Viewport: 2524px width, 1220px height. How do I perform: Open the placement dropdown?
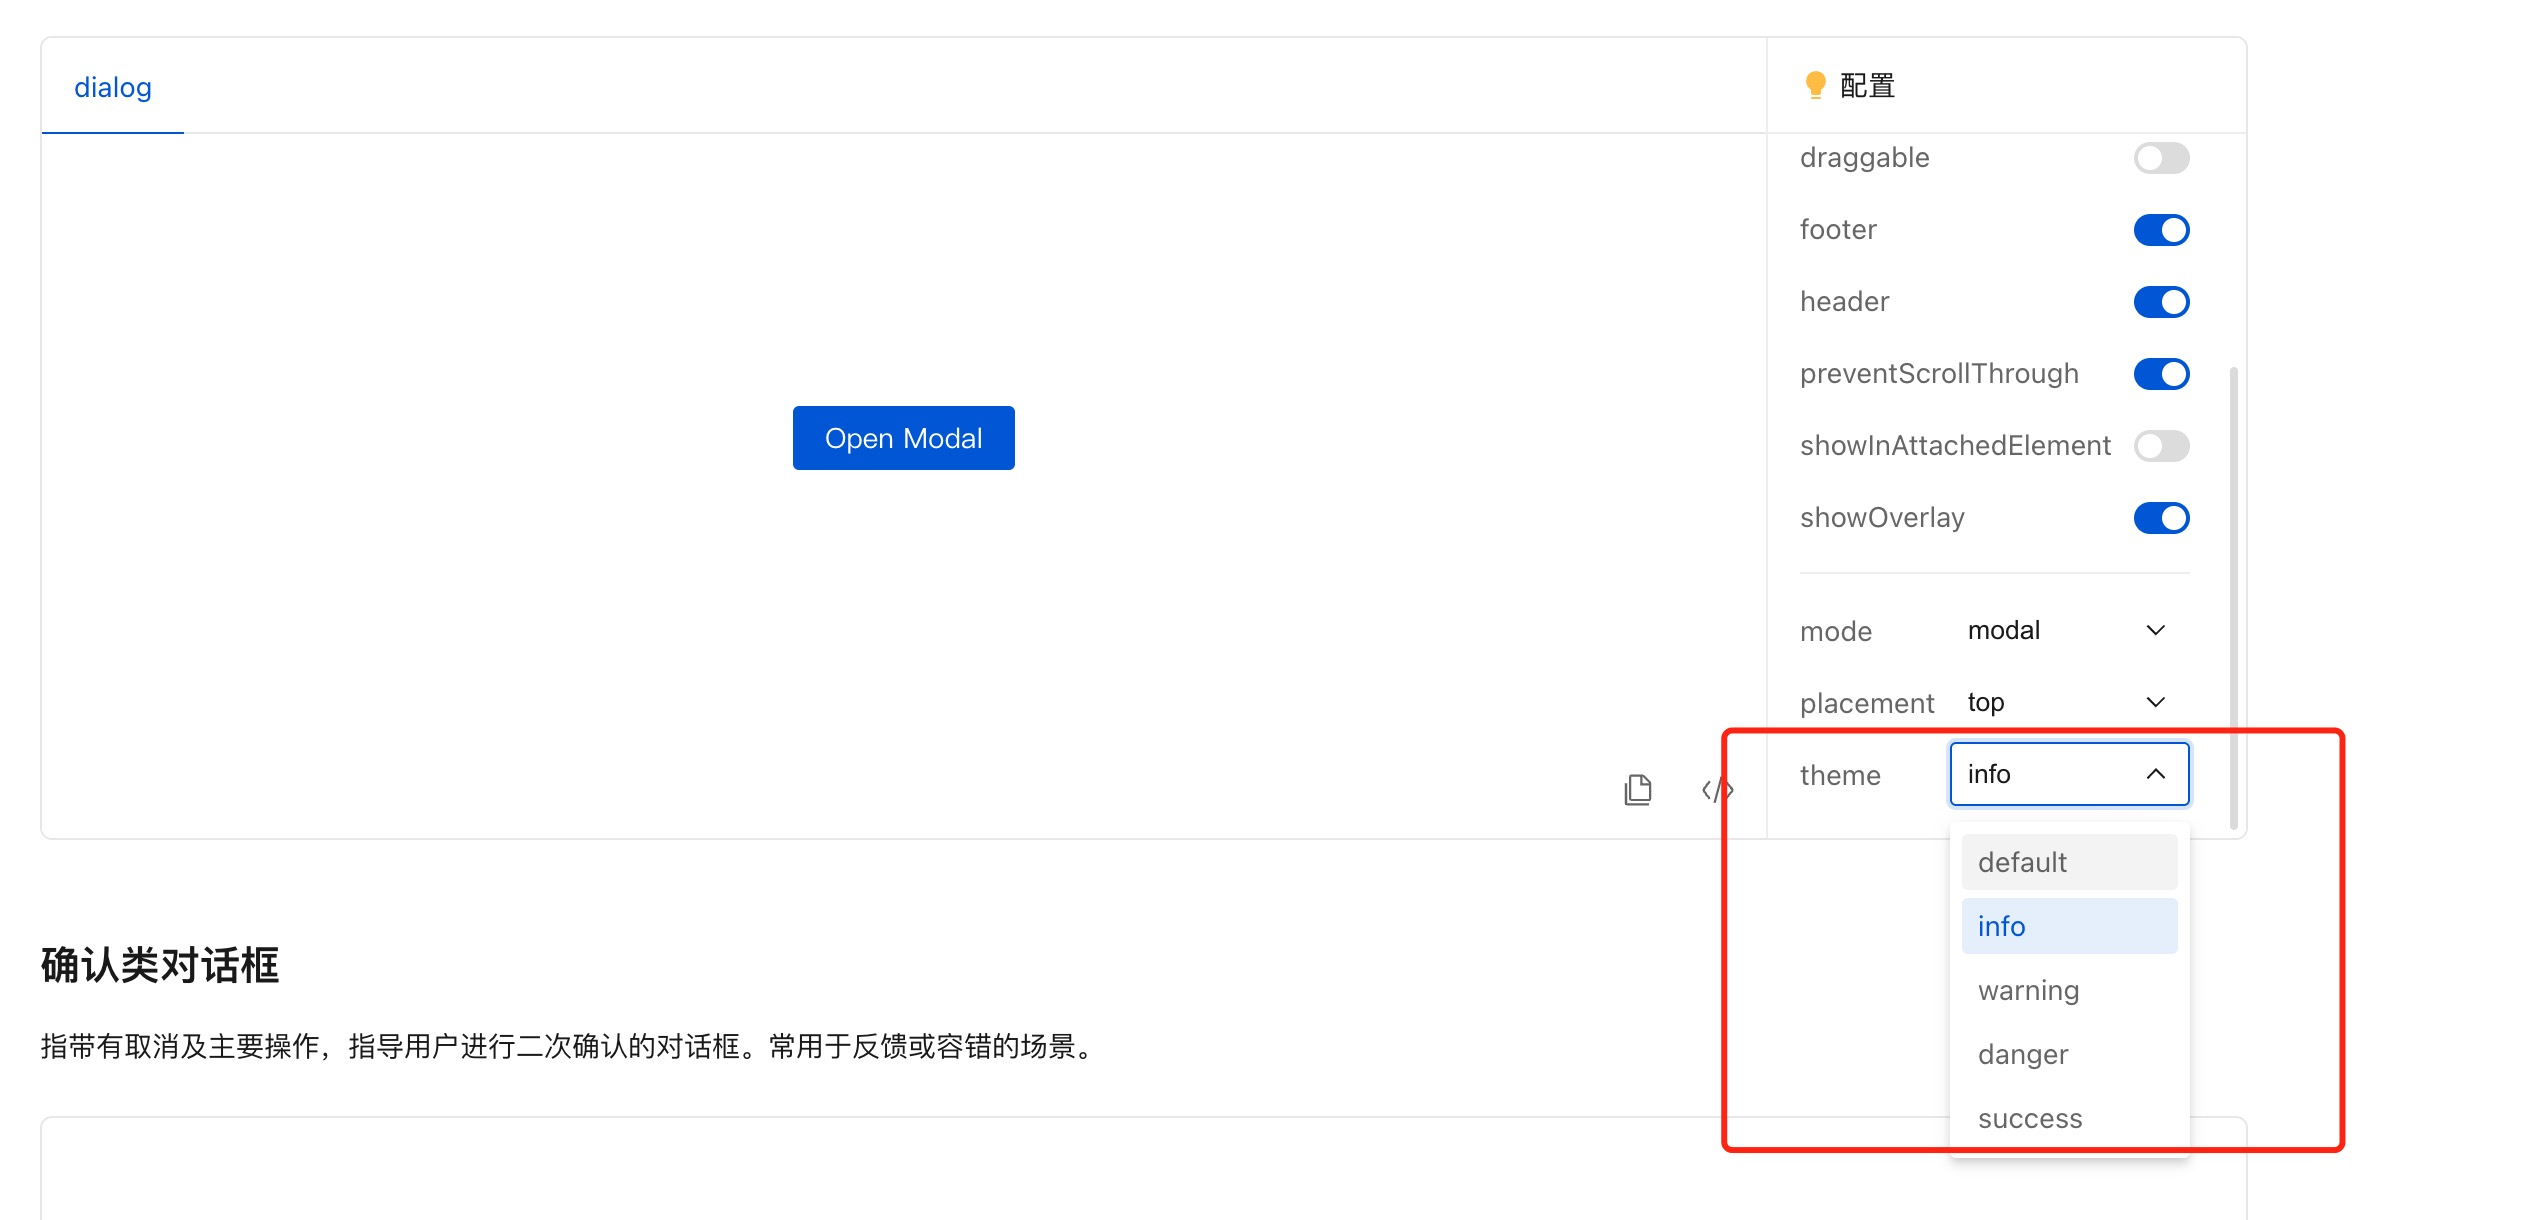[2067, 701]
